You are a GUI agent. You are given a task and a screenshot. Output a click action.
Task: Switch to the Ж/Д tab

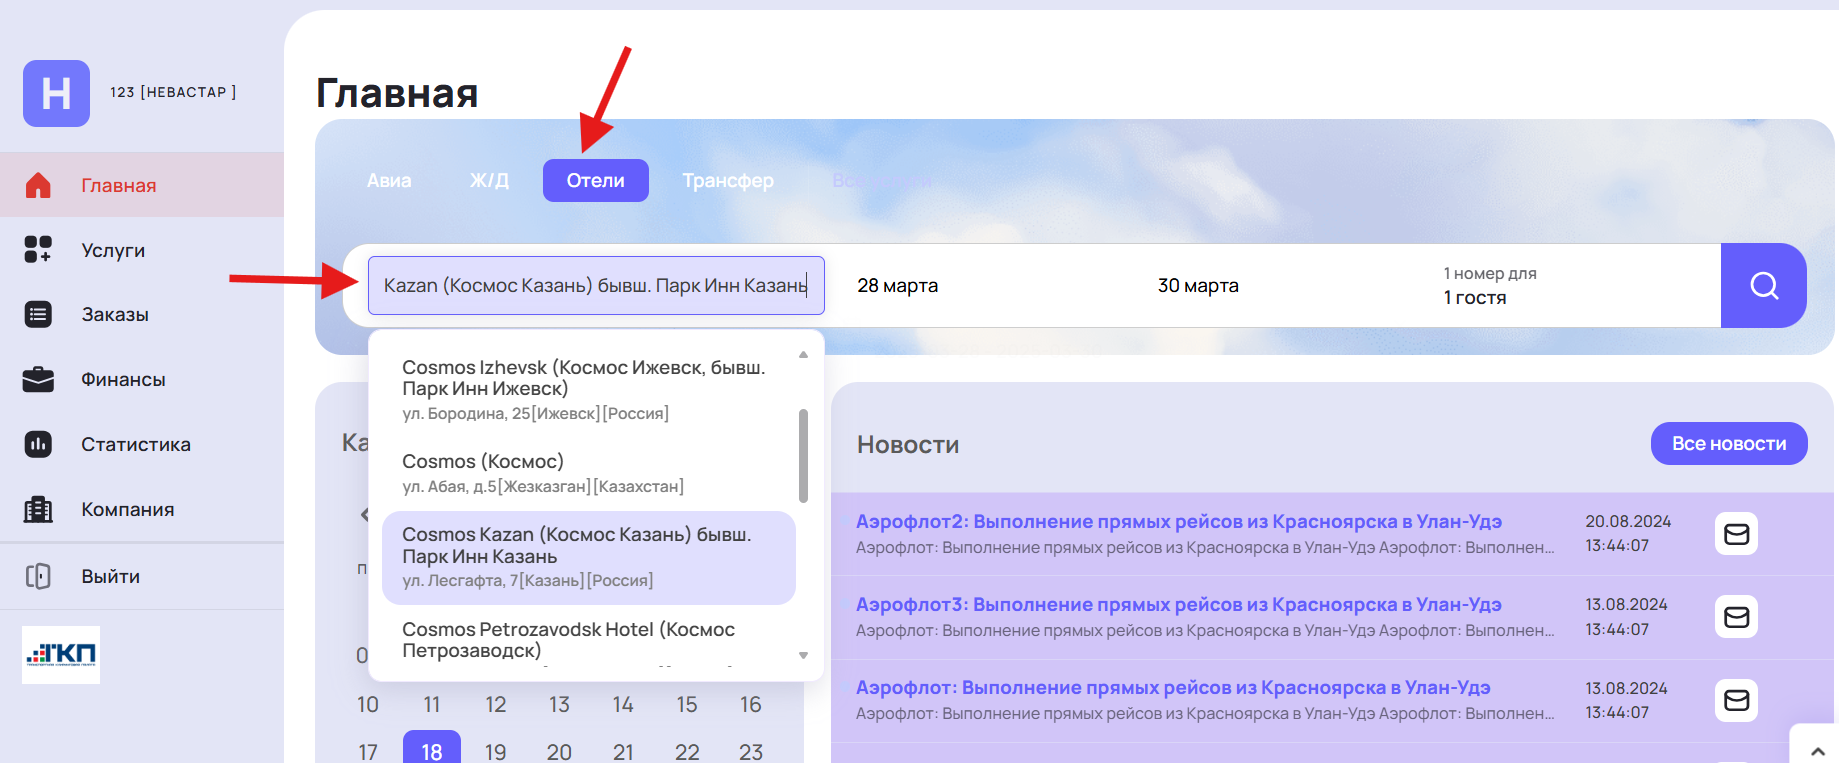489,180
